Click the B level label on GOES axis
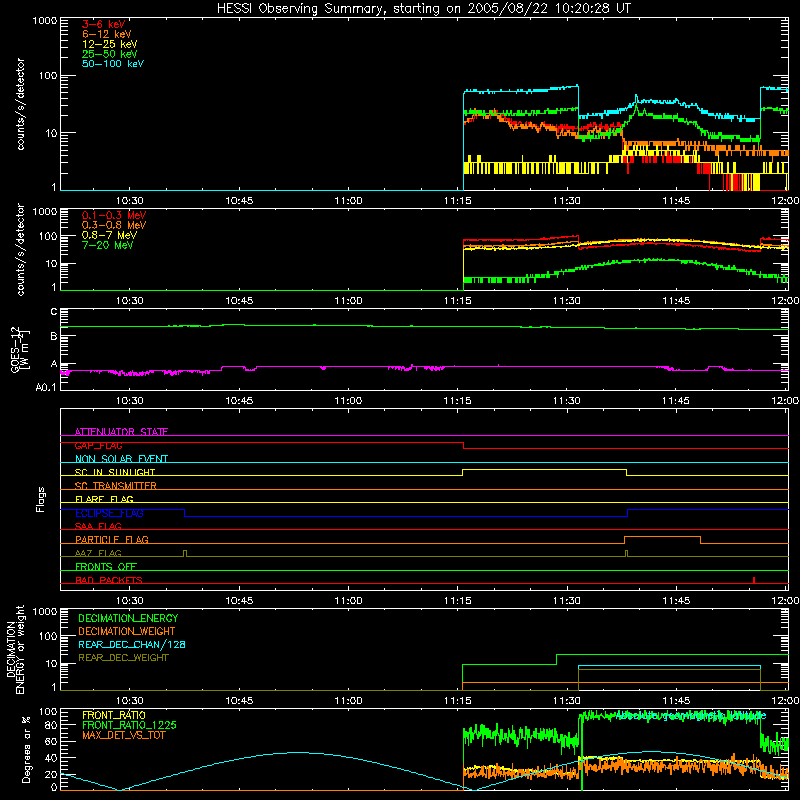 coord(54,336)
